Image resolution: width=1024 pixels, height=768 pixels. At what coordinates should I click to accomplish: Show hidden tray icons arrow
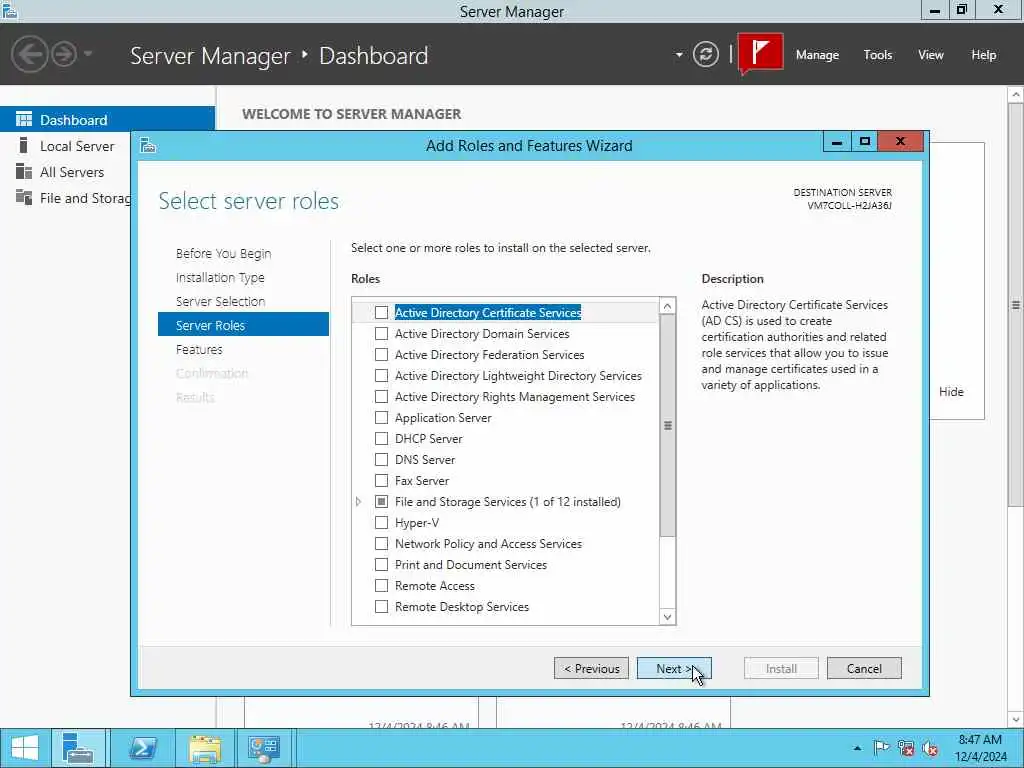(x=857, y=748)
